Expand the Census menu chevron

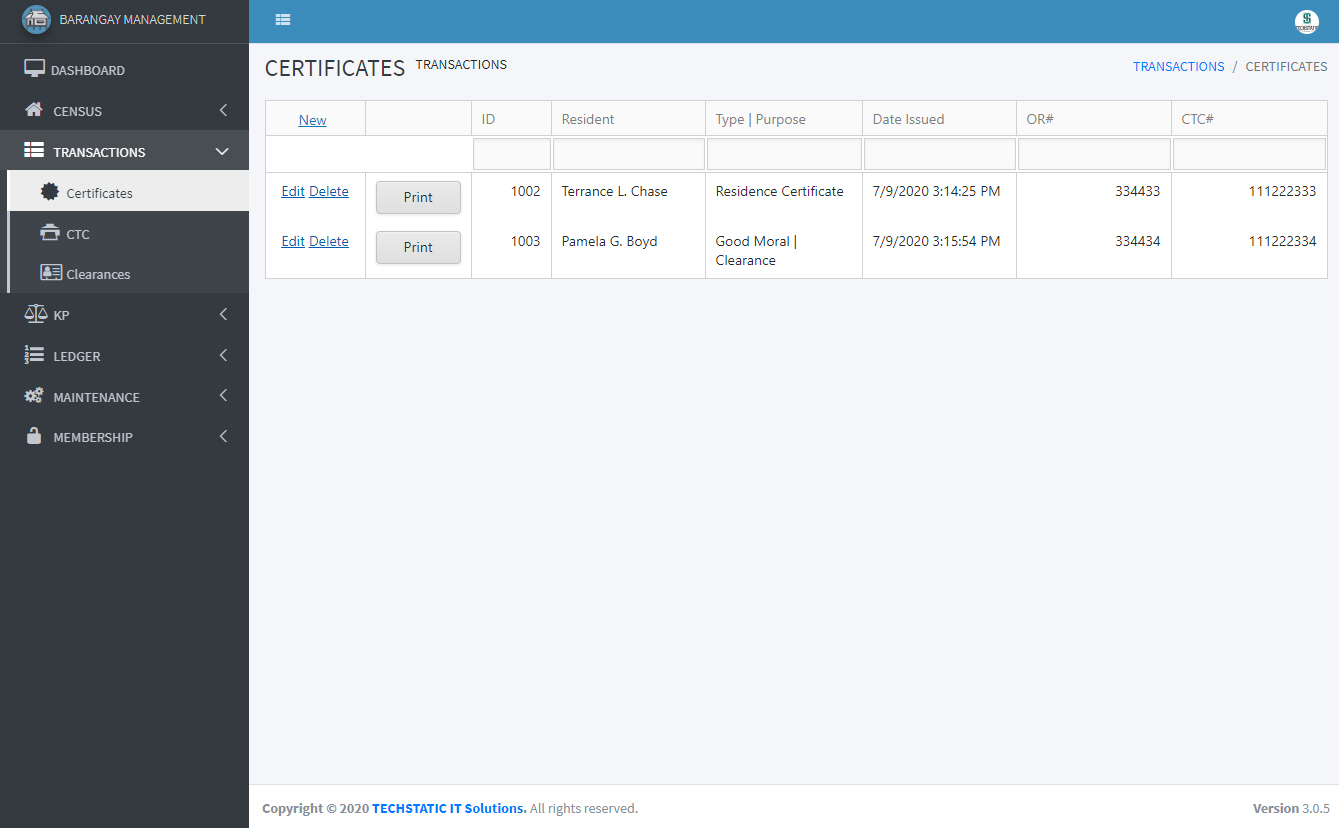(223, 110)
